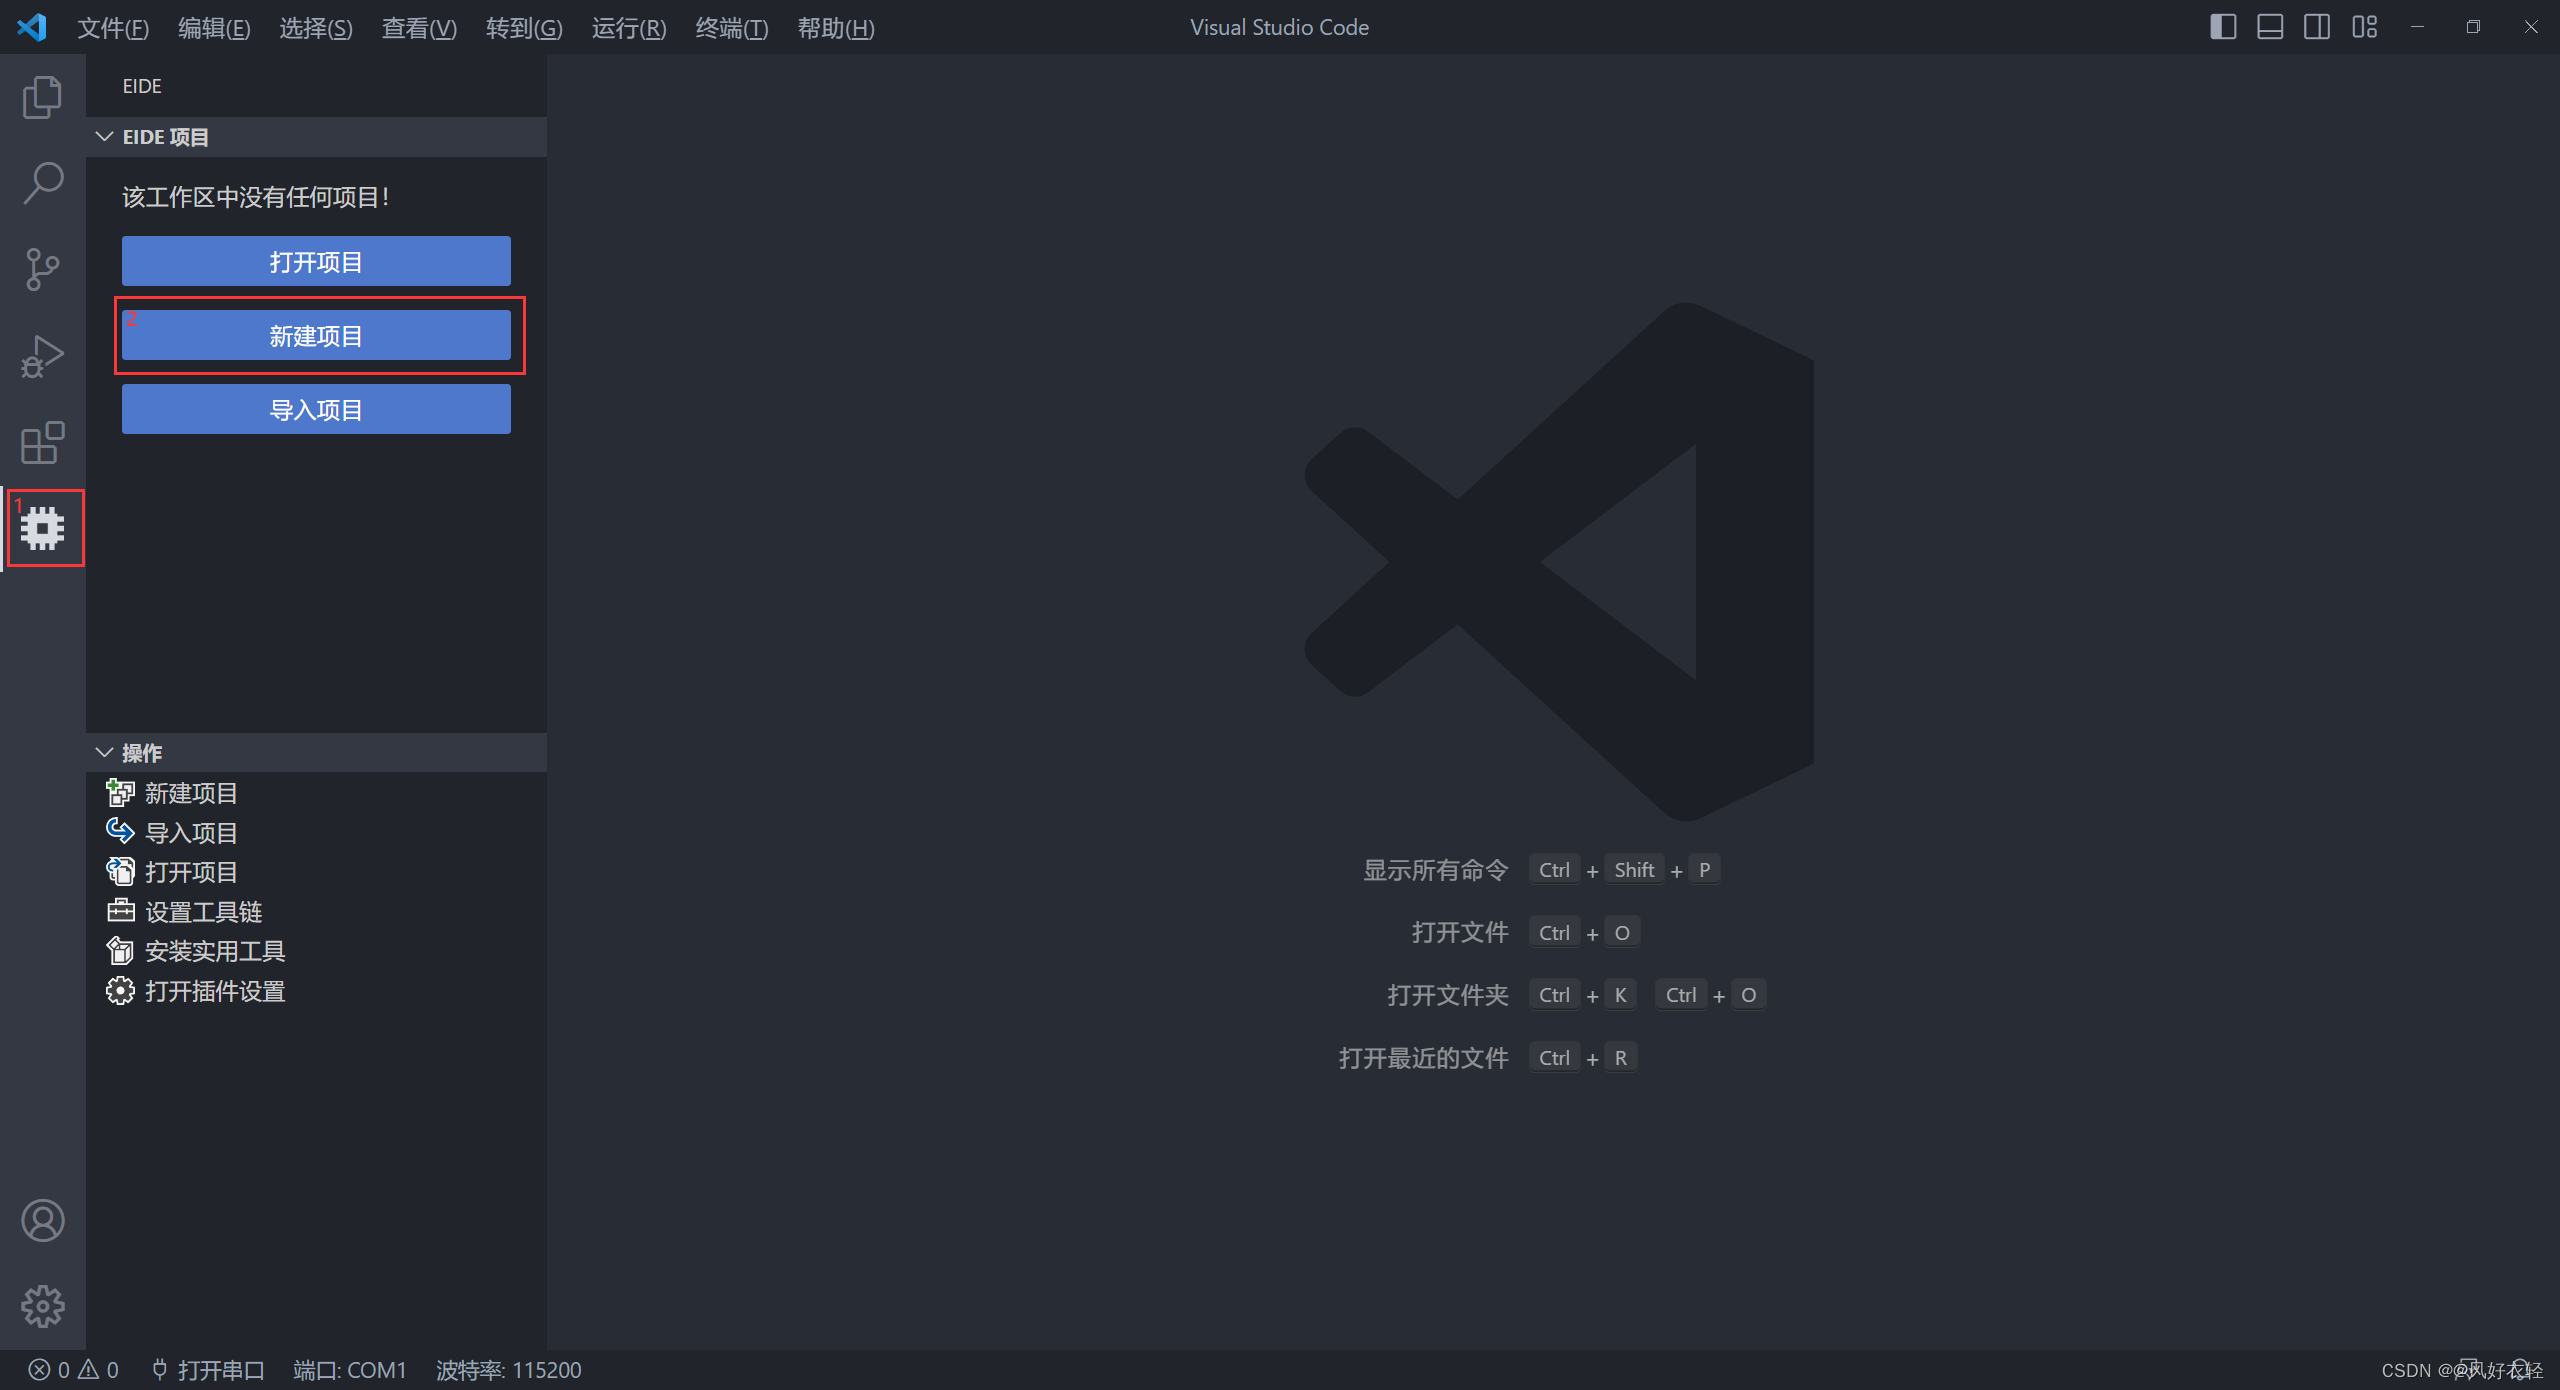
Task: Toggle bottom panel layout icon
Action: 2270,27
